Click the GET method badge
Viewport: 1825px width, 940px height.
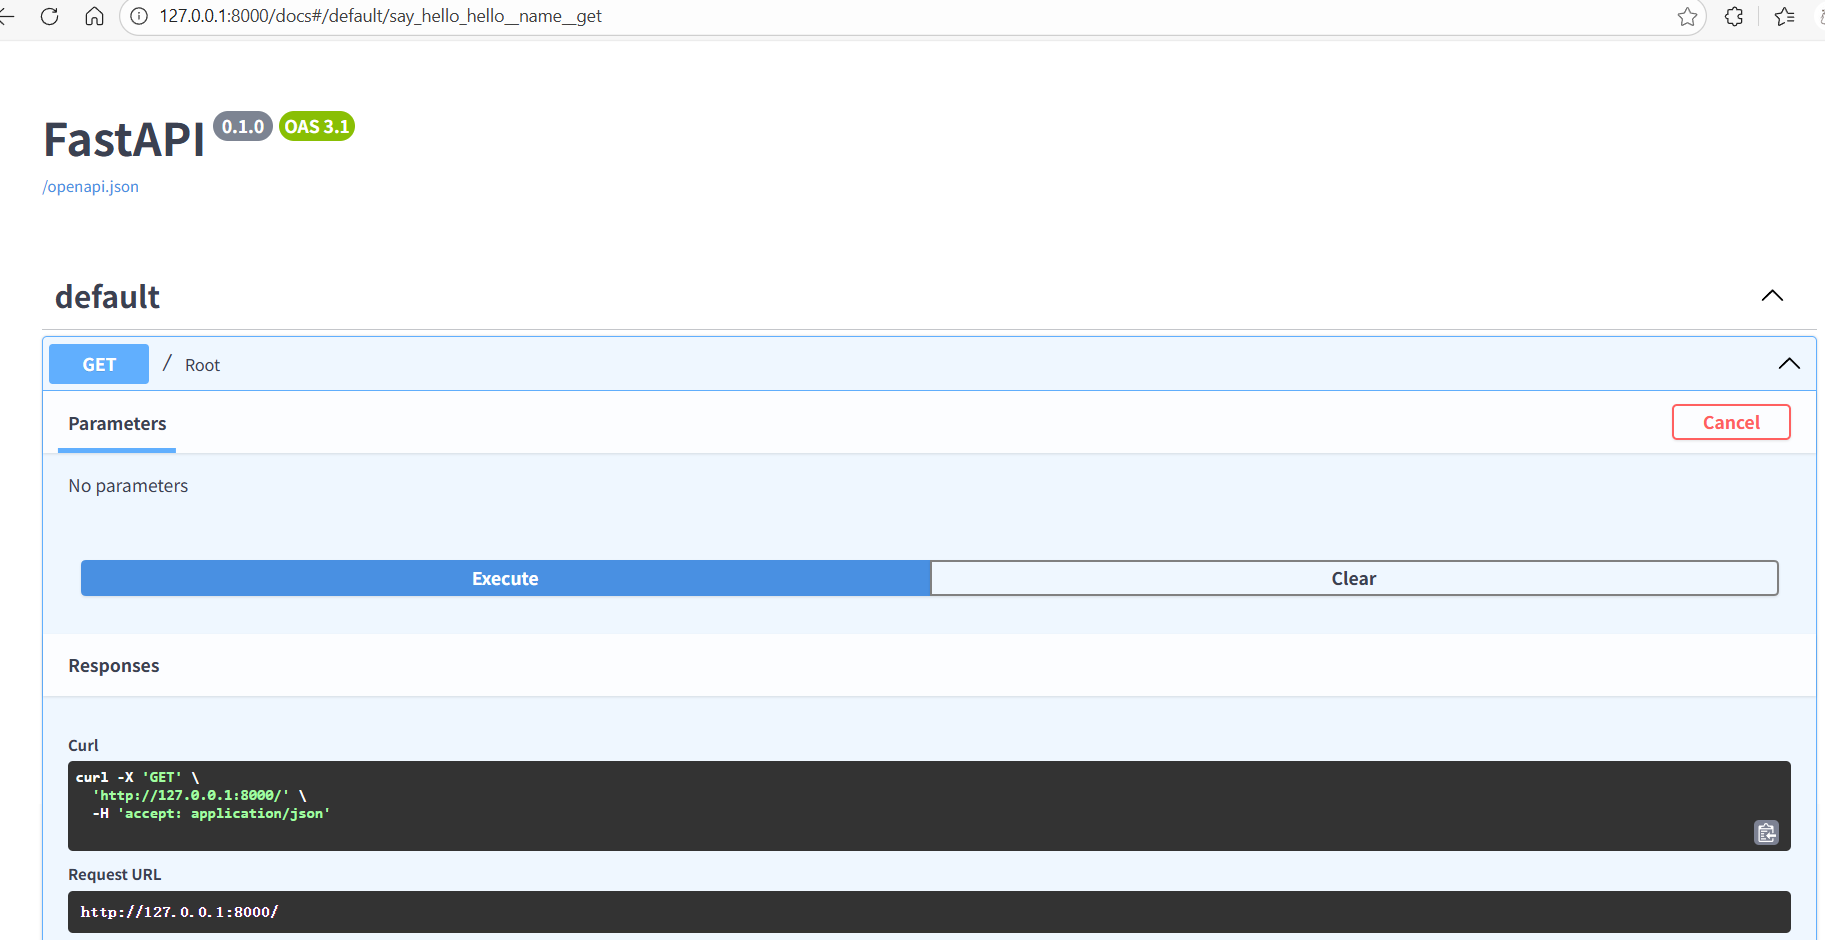99,364
